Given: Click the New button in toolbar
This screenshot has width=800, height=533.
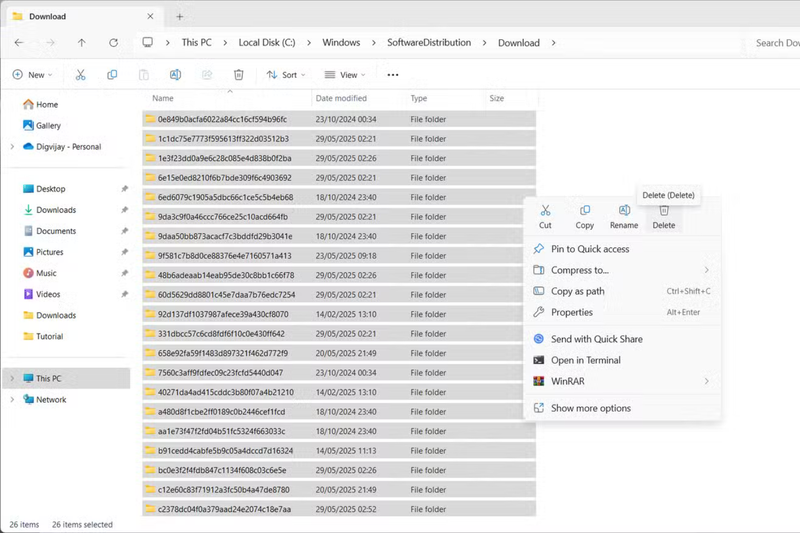Looking at the screenshot, I should [x=31, y=75].
